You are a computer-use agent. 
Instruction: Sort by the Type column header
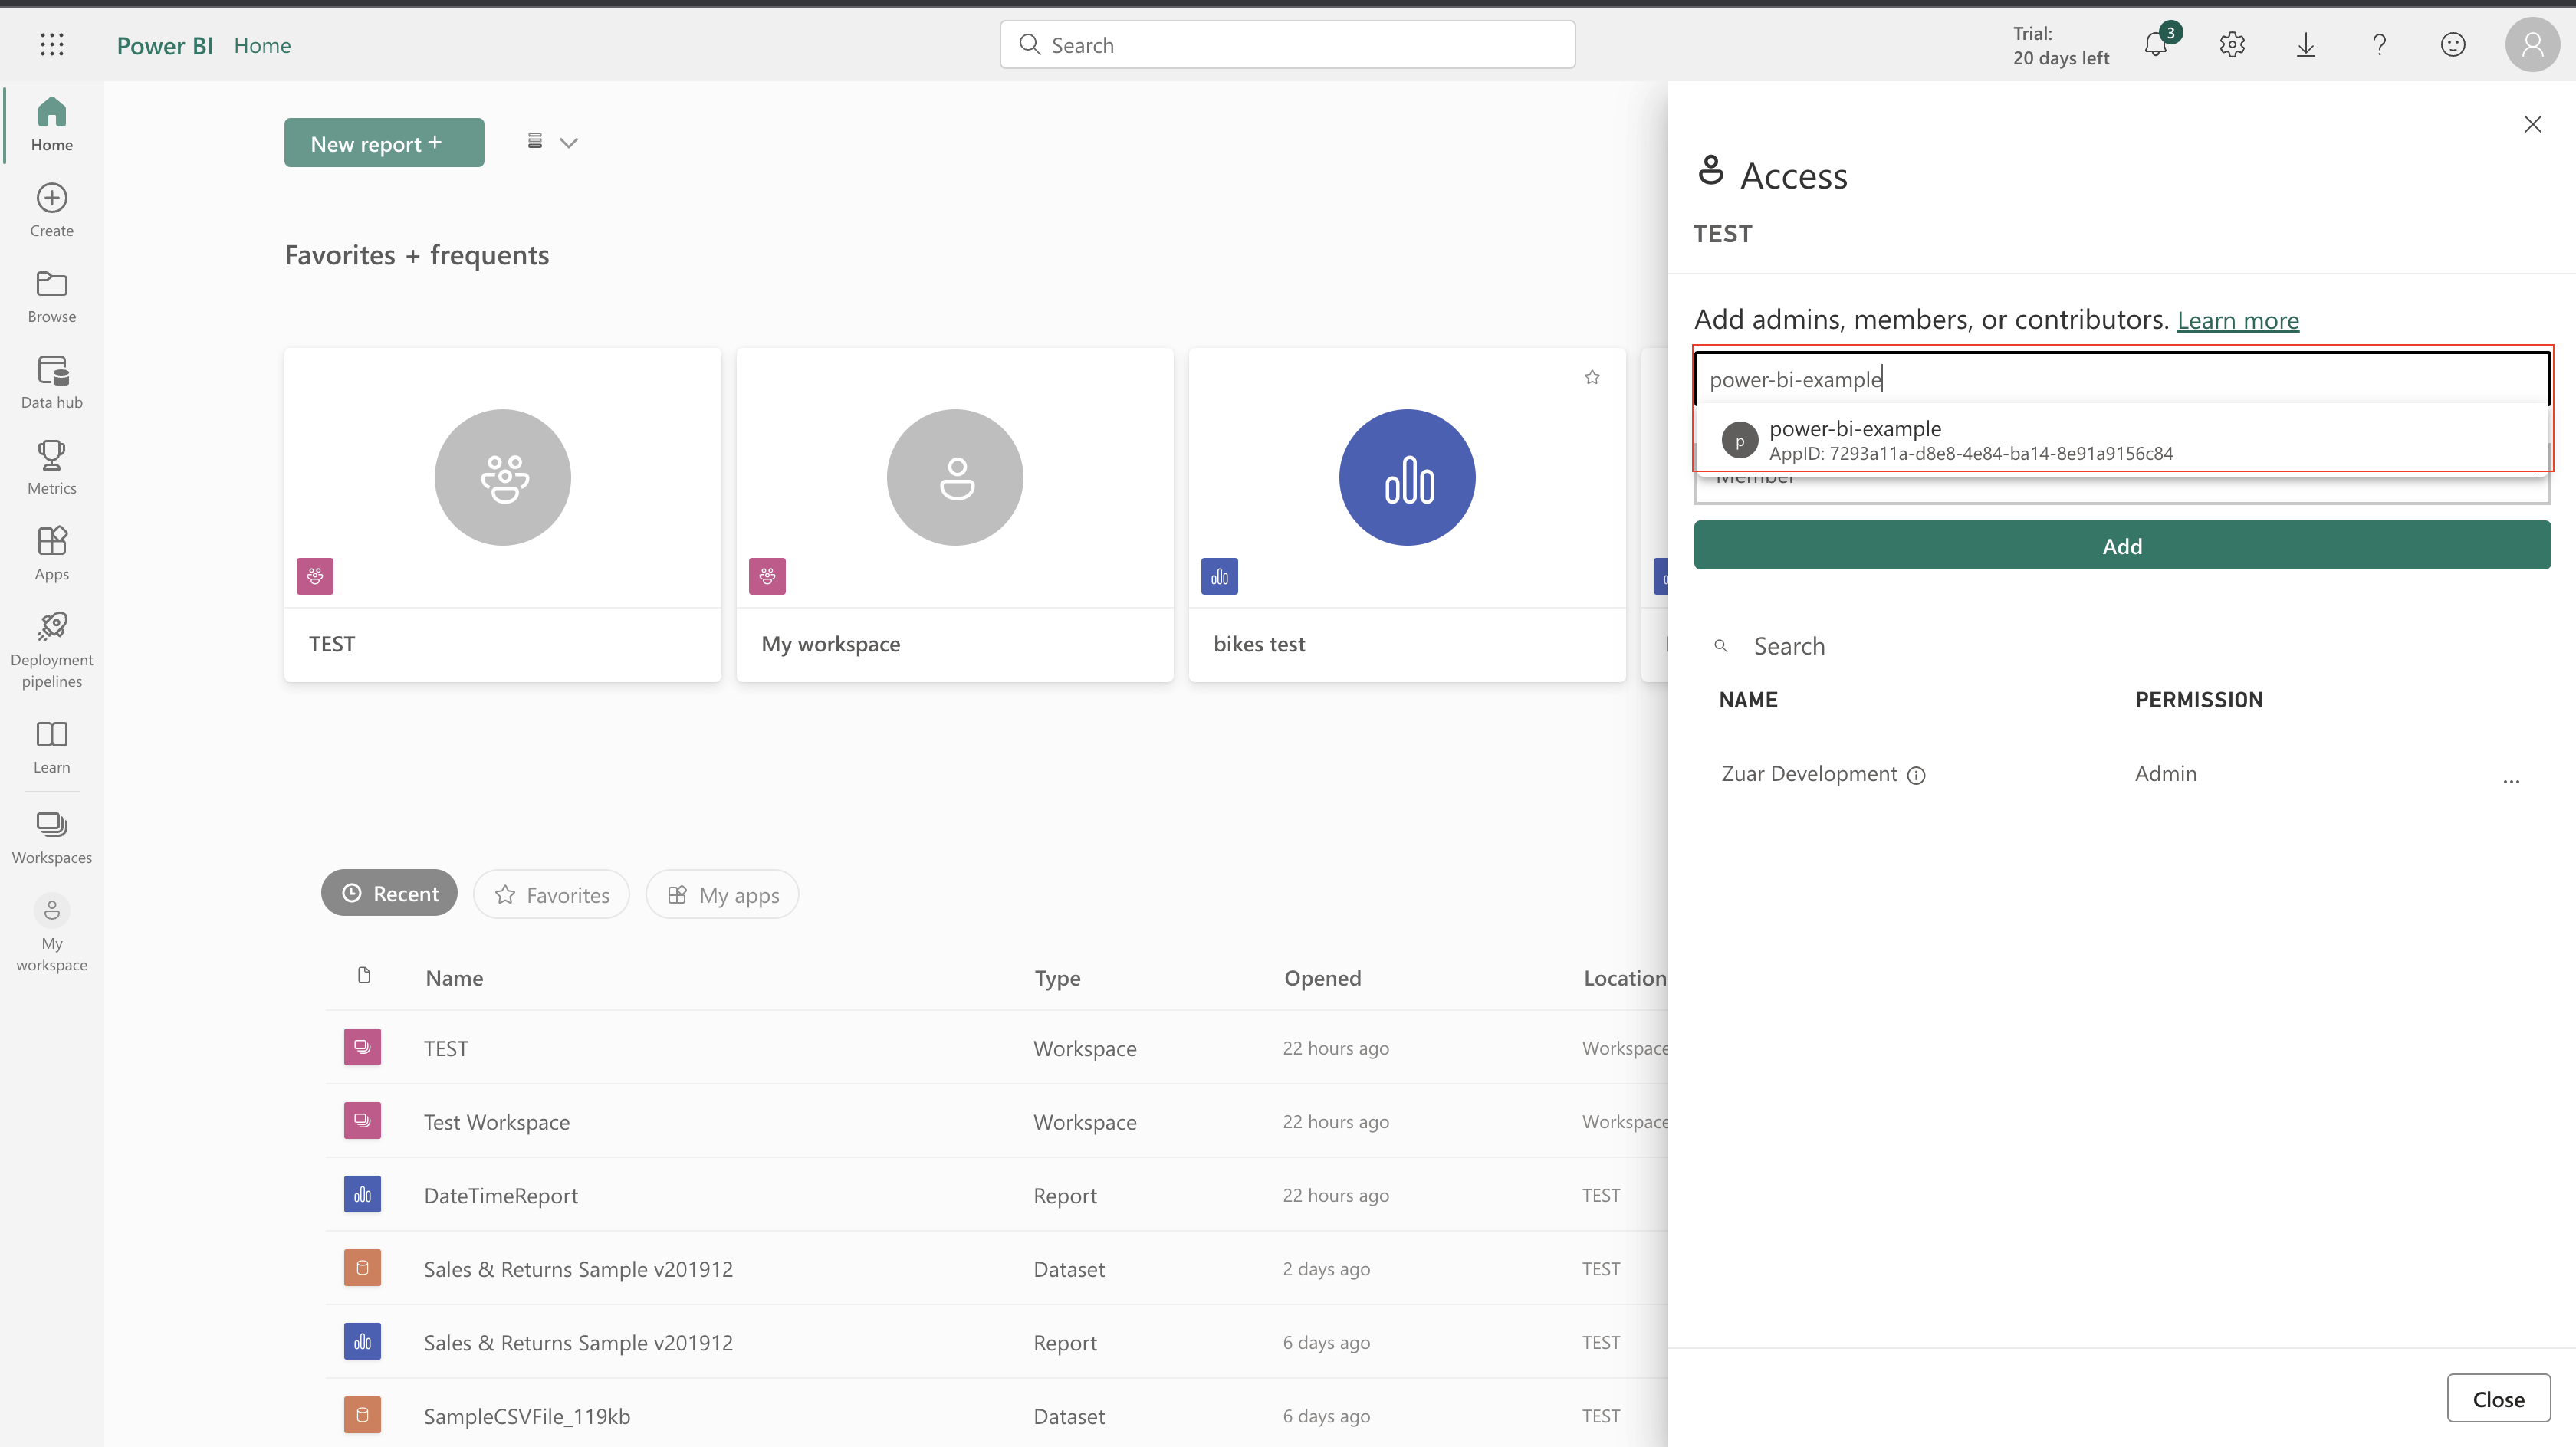(1057, 978)
